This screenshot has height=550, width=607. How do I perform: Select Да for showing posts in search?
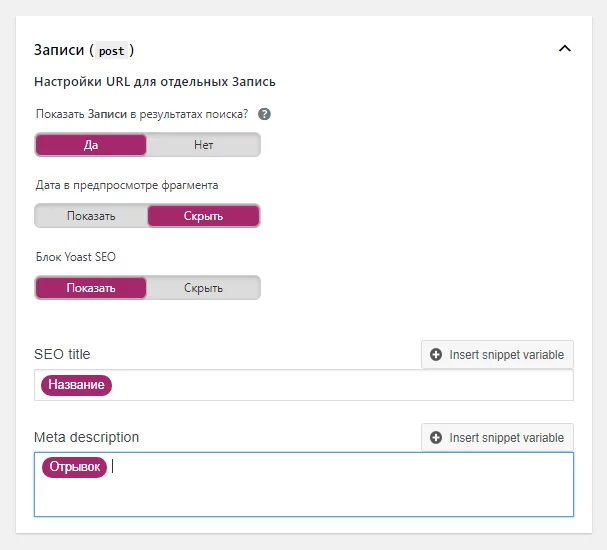click(x=91, y=145)
